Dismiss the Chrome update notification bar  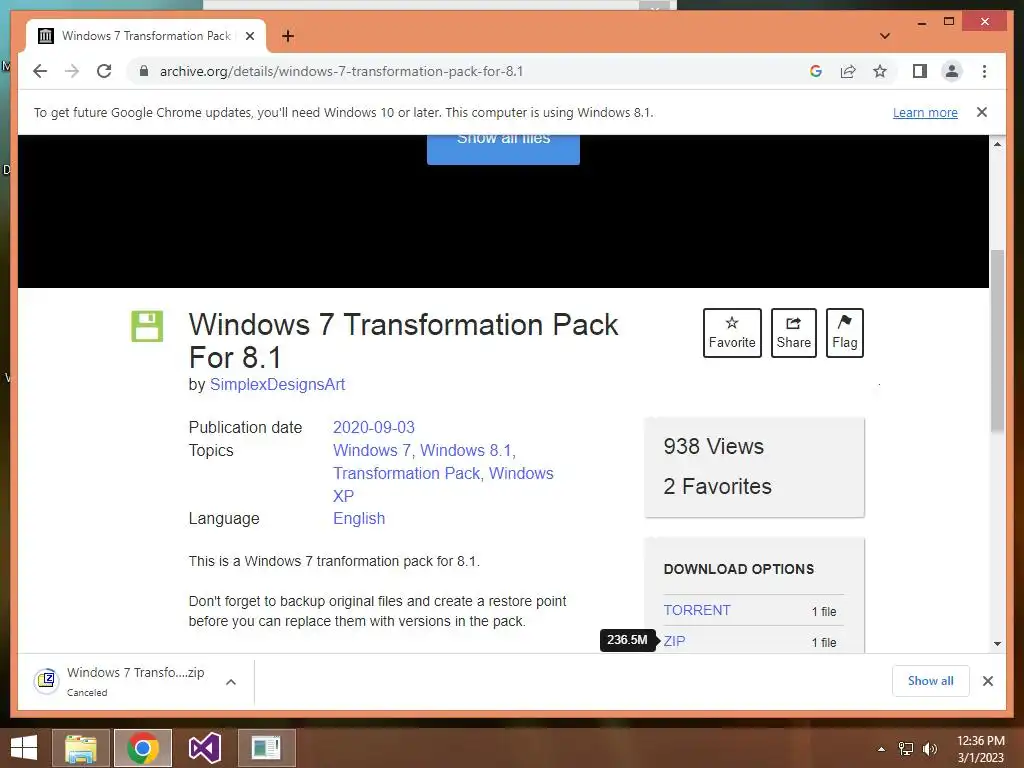tap(982, 112)
